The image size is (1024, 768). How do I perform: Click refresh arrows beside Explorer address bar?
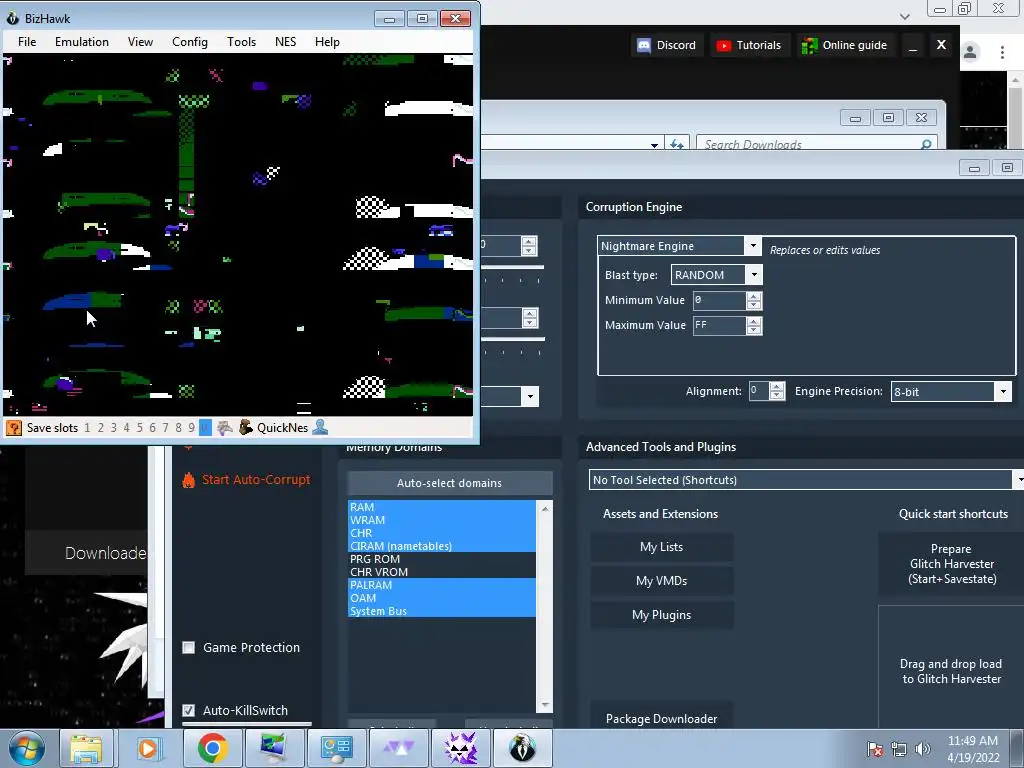(x=677, y=144)
